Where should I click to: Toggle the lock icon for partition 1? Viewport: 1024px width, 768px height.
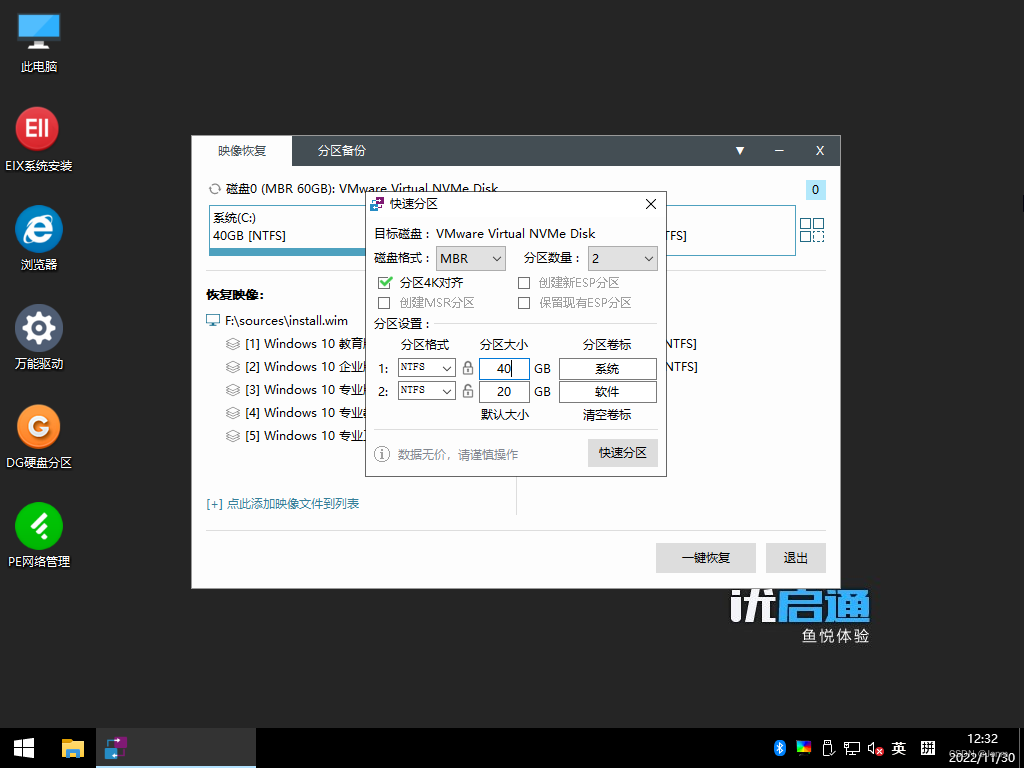pyautogui.click(x=468, y=368)
